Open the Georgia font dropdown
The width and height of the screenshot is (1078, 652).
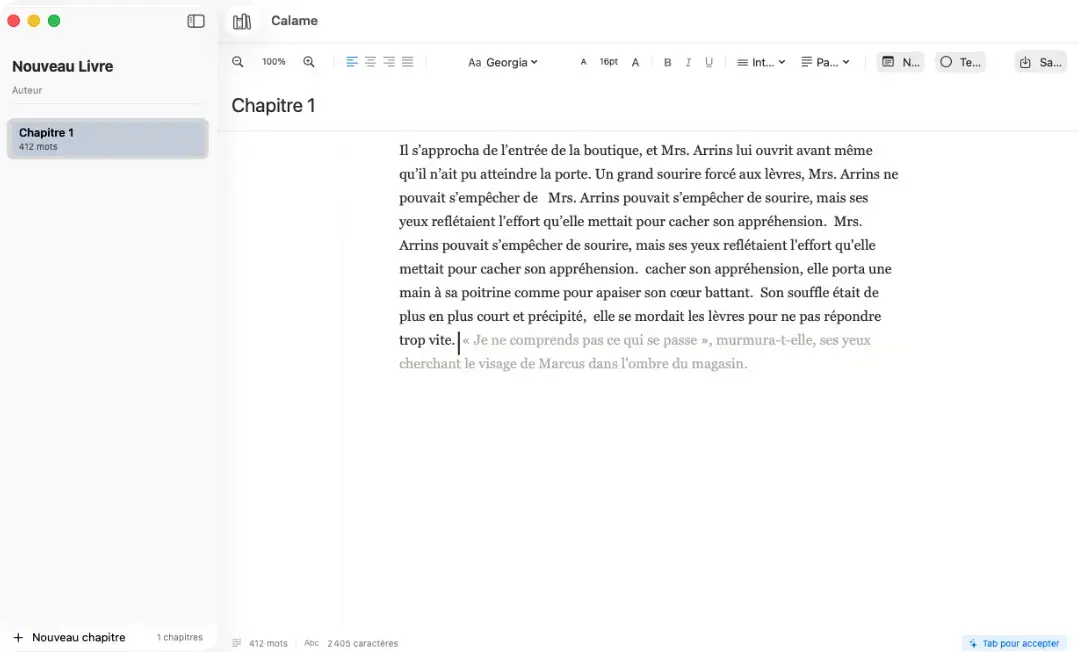coord(502,61)
